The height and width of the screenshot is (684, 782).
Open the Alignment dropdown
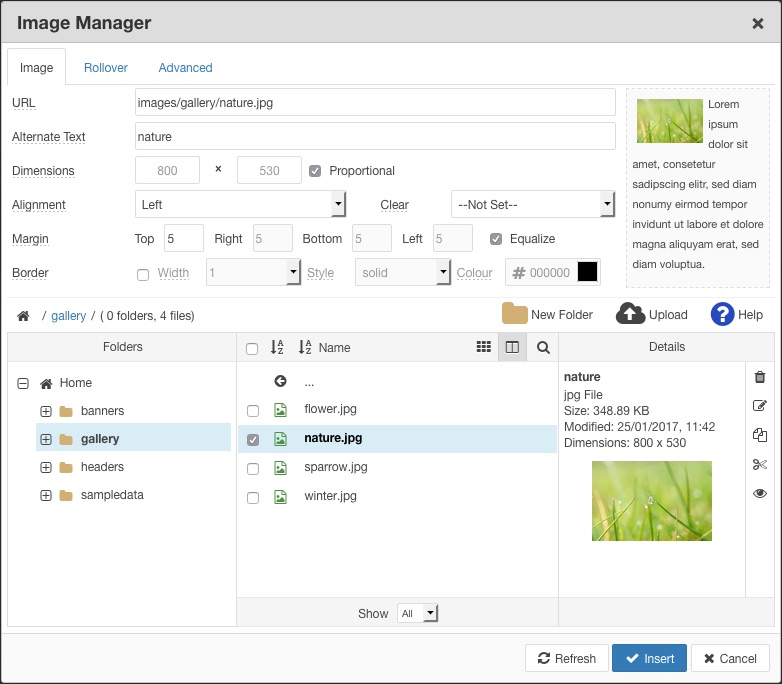click(x=240, y=205)
